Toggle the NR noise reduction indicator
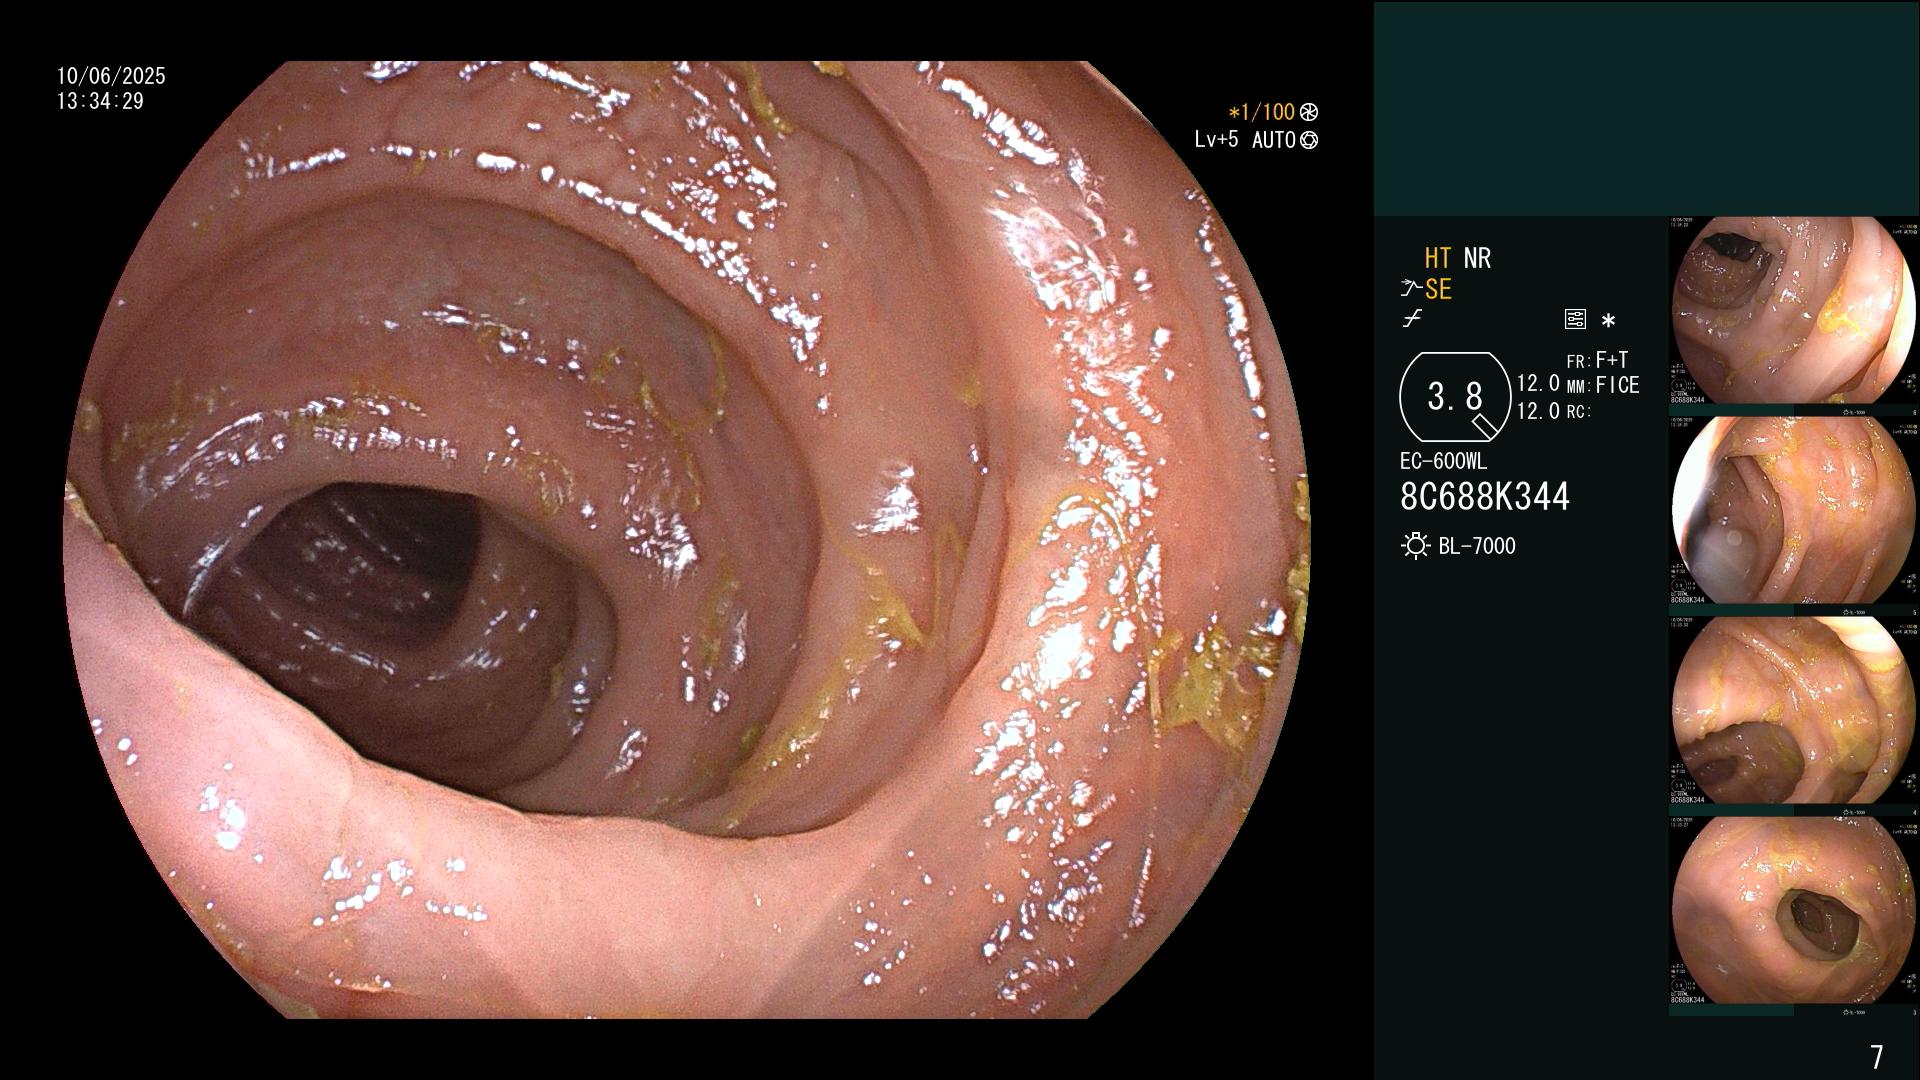1920x1080 pixels. tap(1477, 258)
